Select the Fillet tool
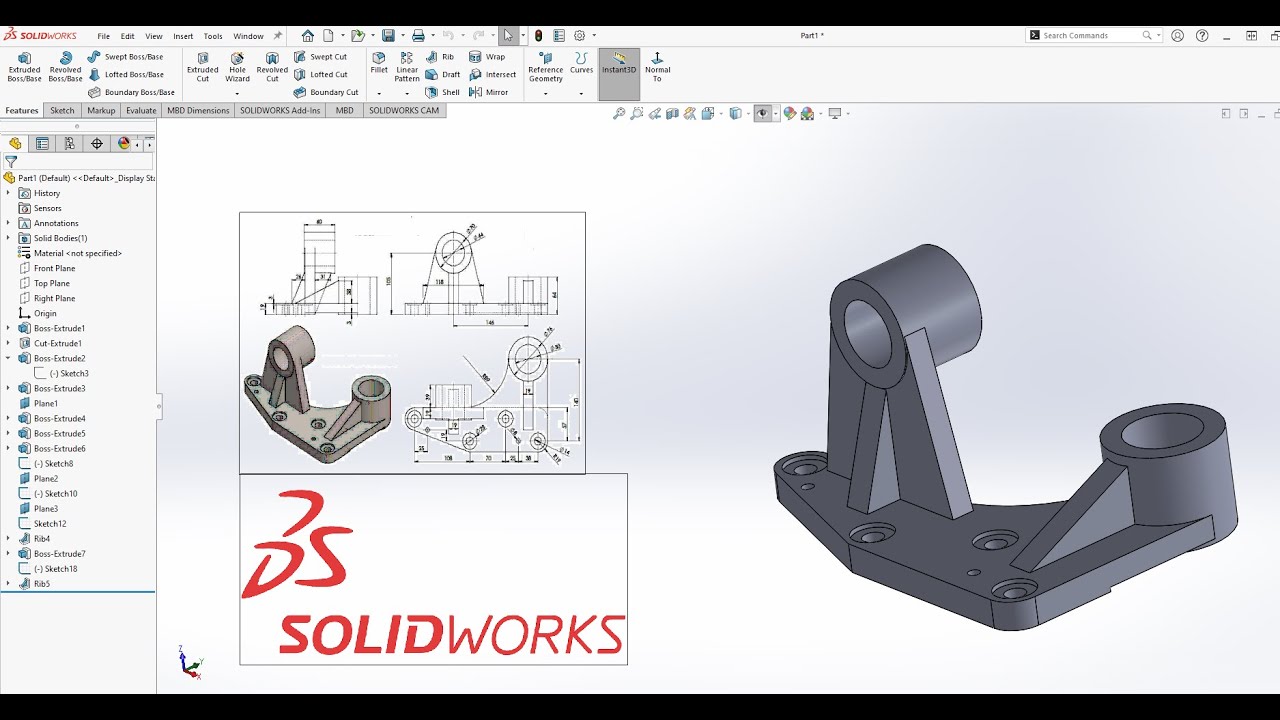Screen dimensions: 1280x720 tap(379, 63)
